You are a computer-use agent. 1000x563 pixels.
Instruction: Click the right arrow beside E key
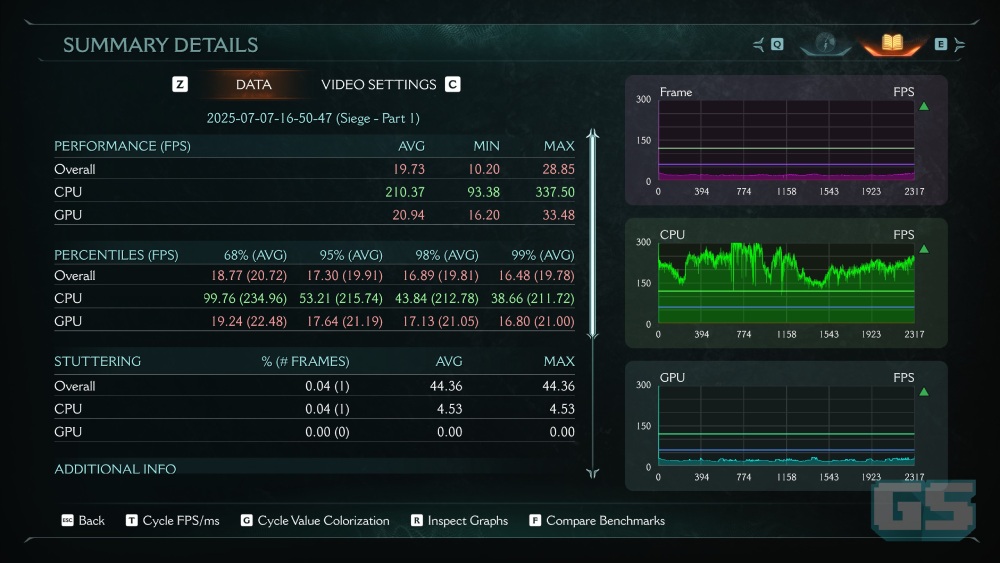coord(959,44)
